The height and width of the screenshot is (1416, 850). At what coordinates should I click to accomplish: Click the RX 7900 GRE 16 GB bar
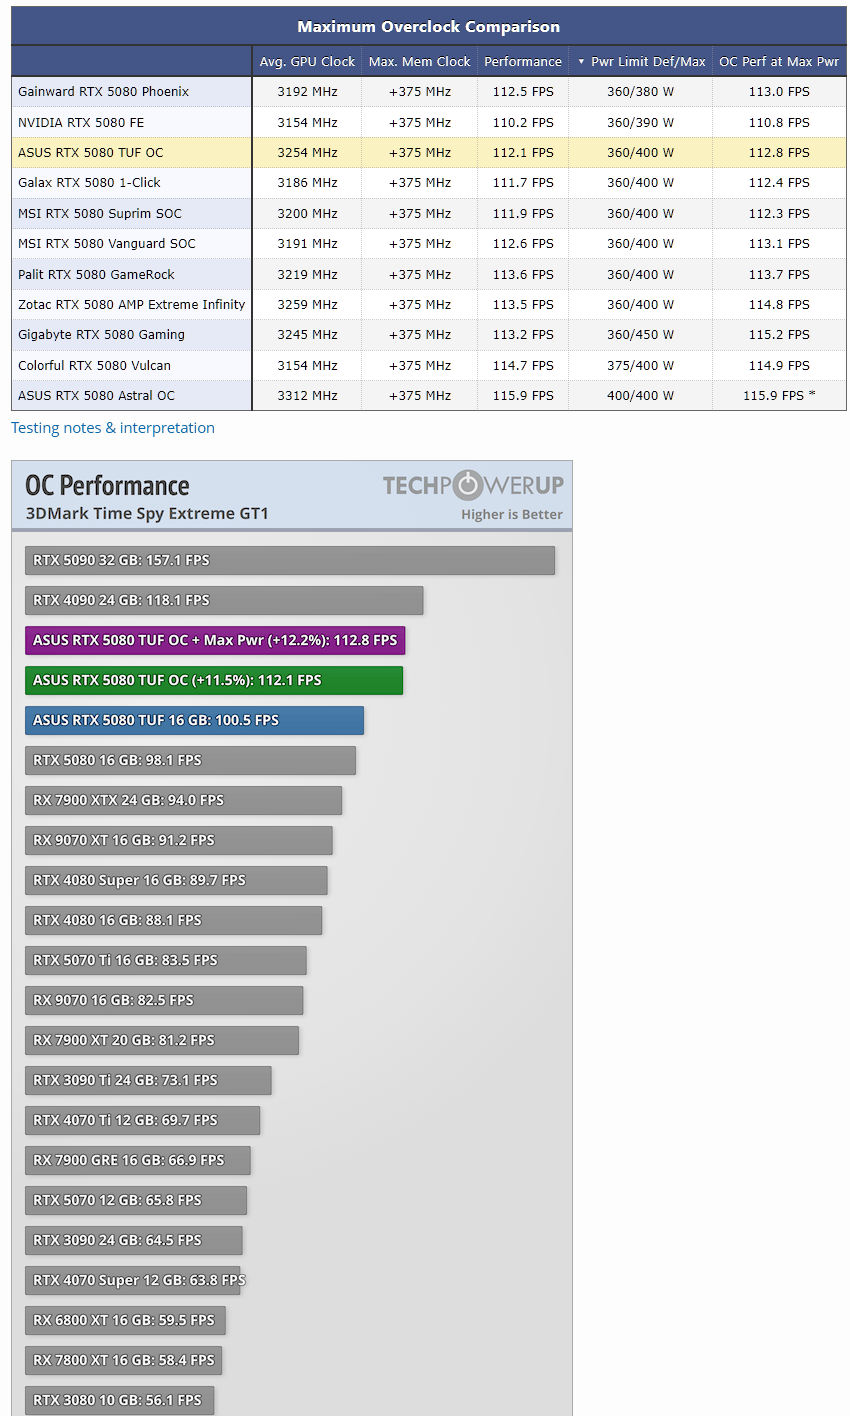tap(138, 1160)
